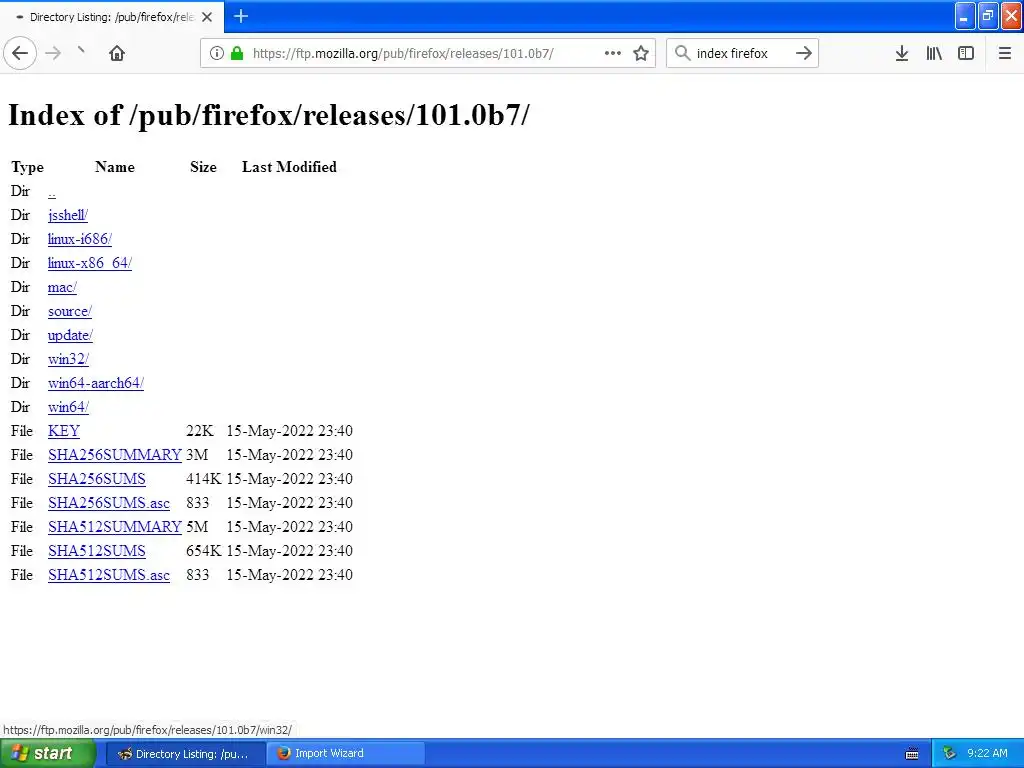This screenshot has width=1024, height=768.
Task: Download the KEY file
Action: point(63,431)
